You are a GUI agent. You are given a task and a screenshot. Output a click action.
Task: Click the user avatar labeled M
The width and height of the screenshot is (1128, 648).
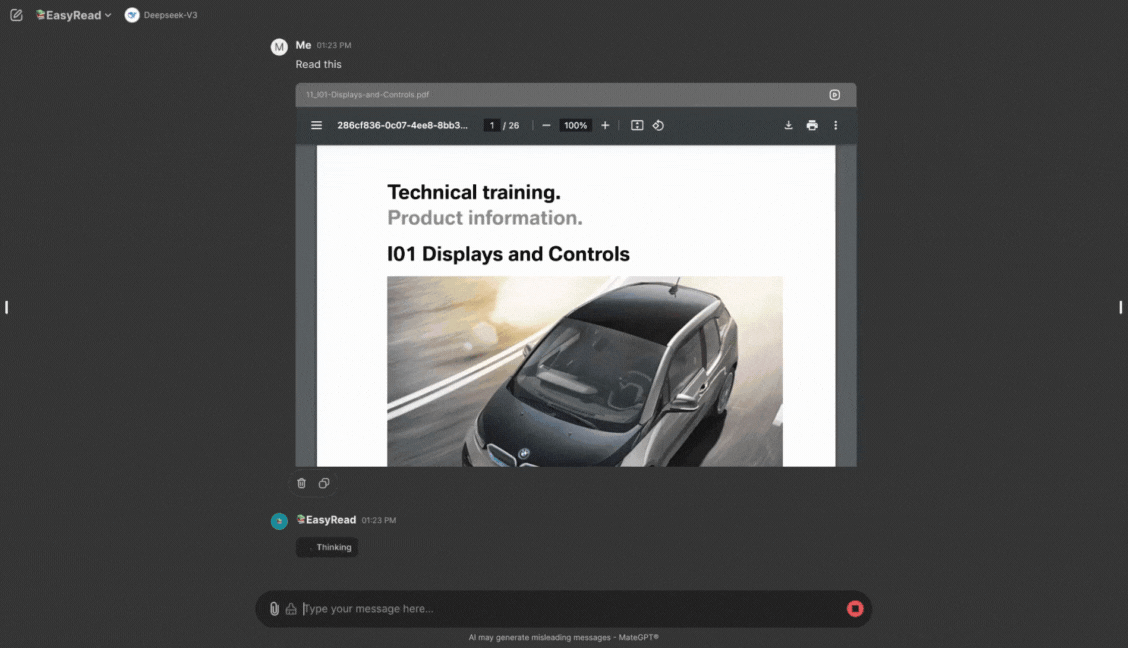tap(279, 47)
